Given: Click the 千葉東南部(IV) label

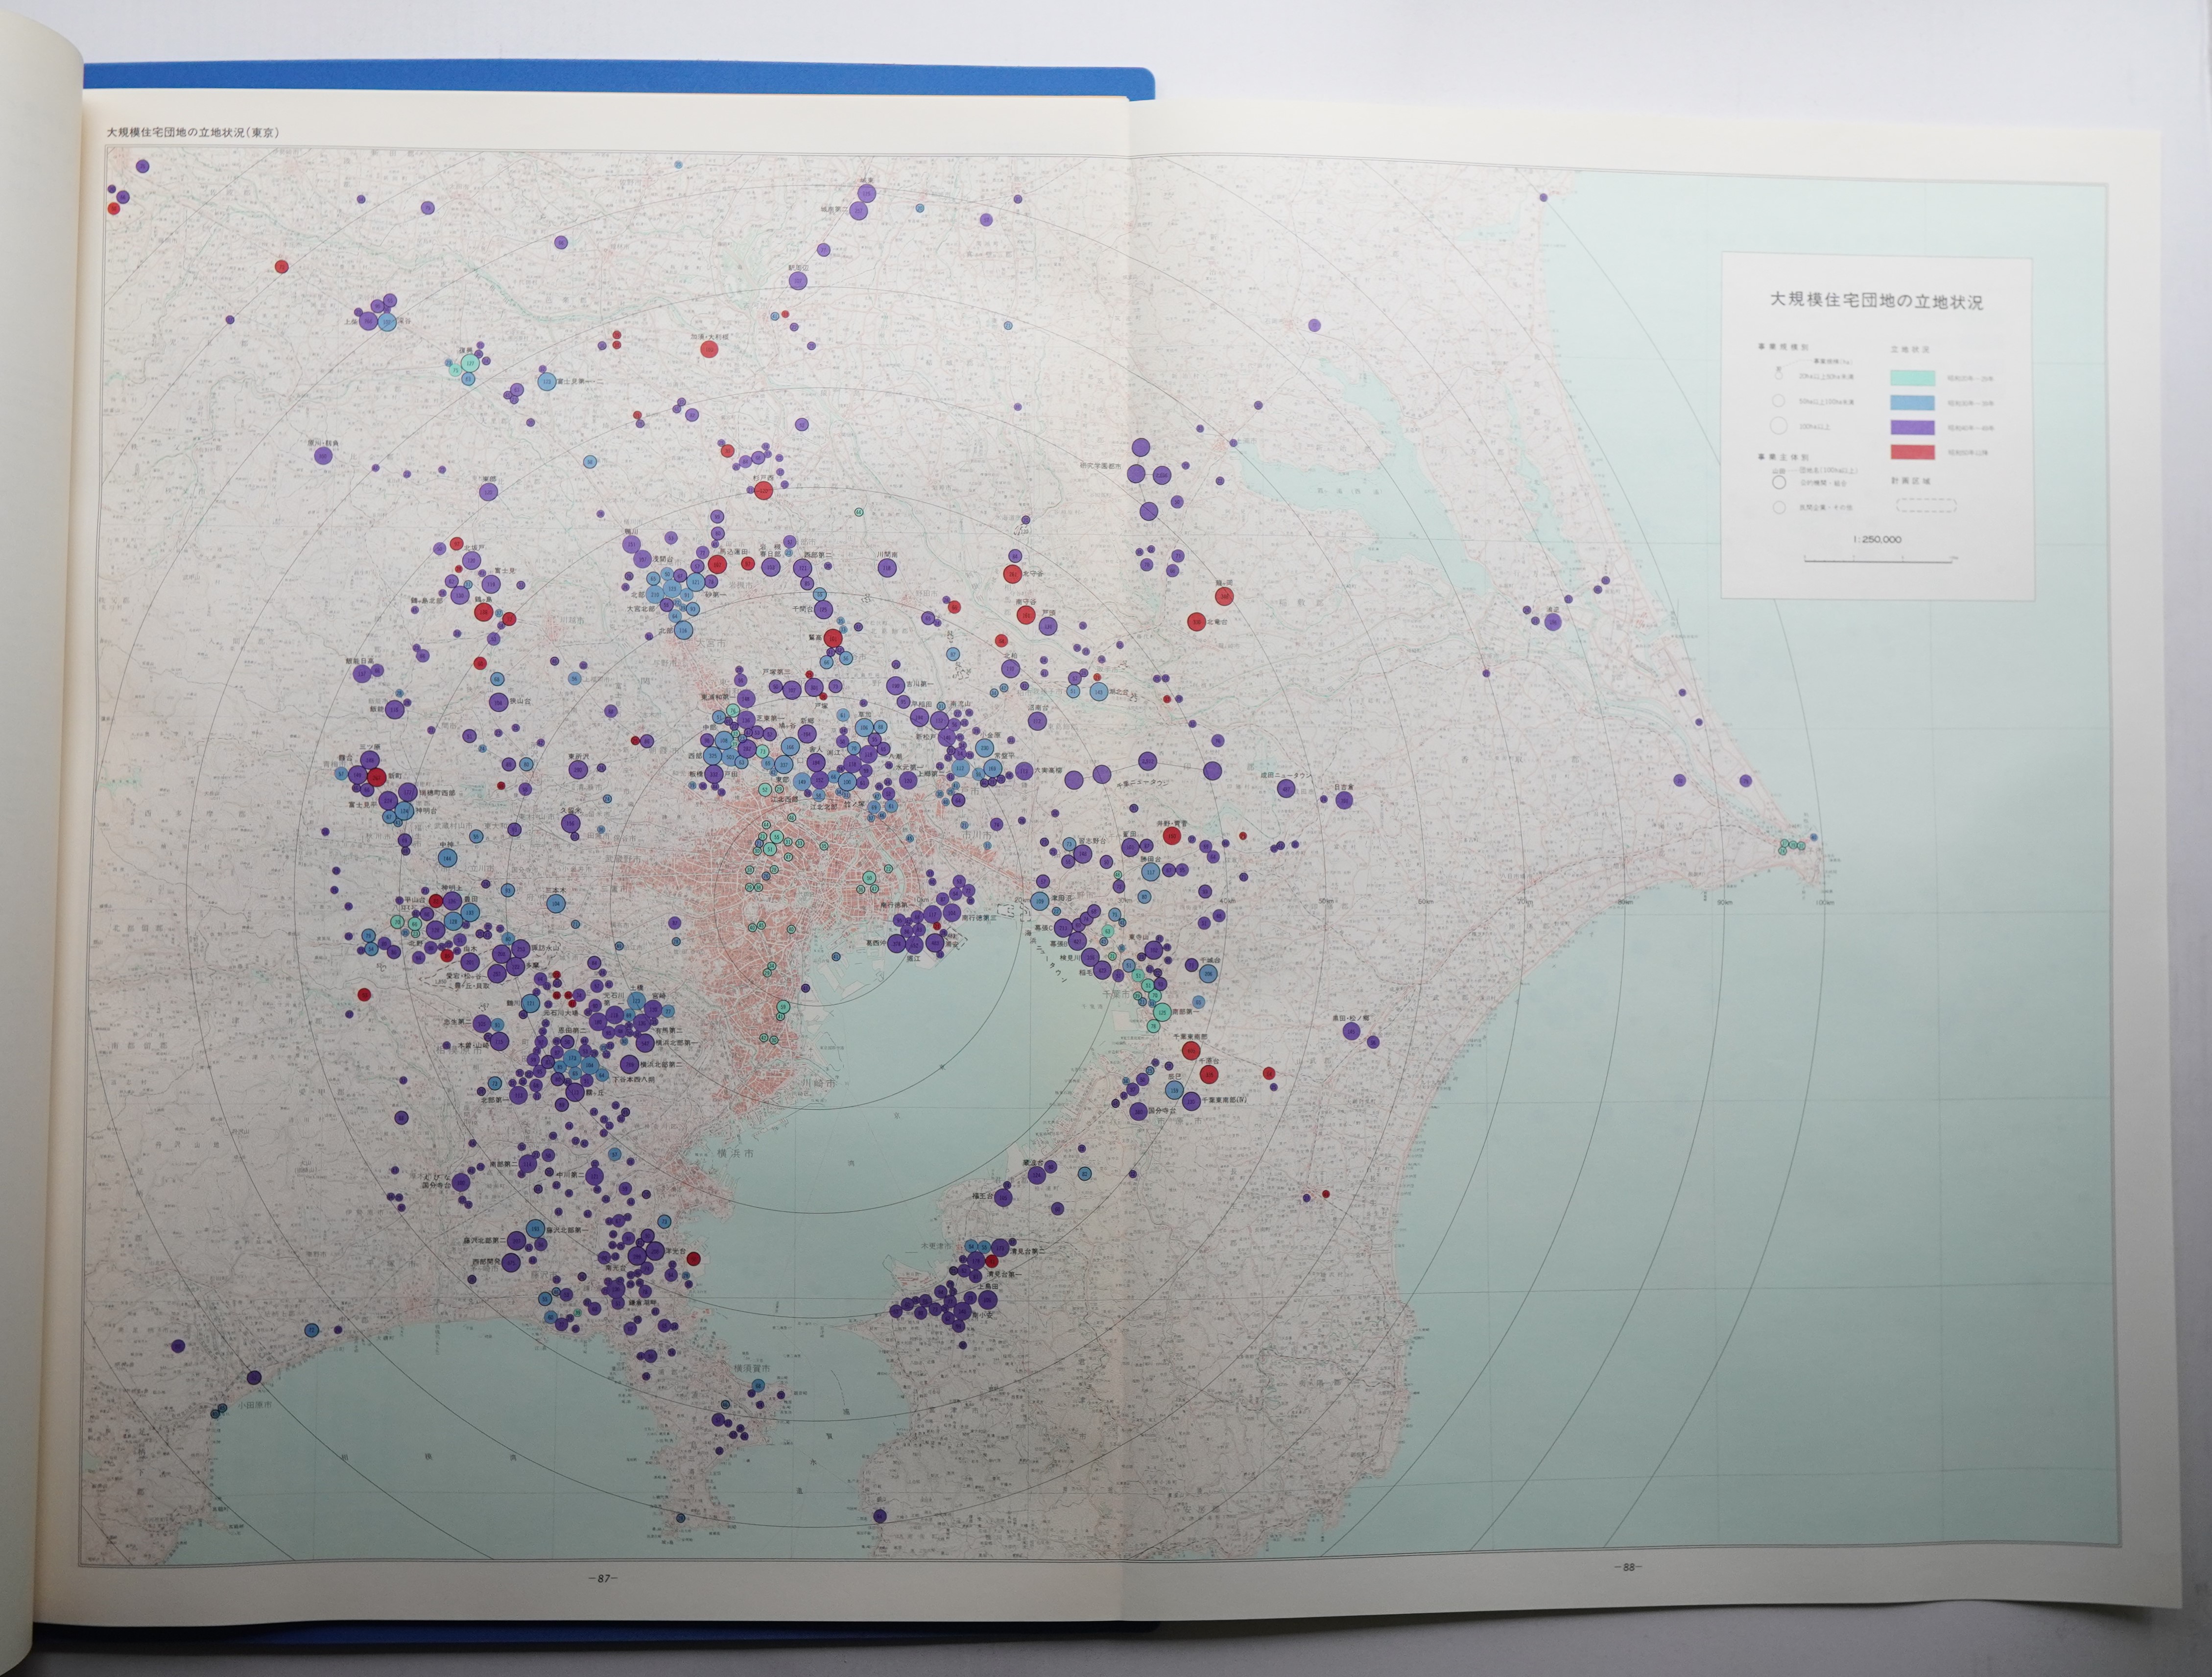Looking at the screenshot, I should pyautogui.click(x=1225, y=1101).
